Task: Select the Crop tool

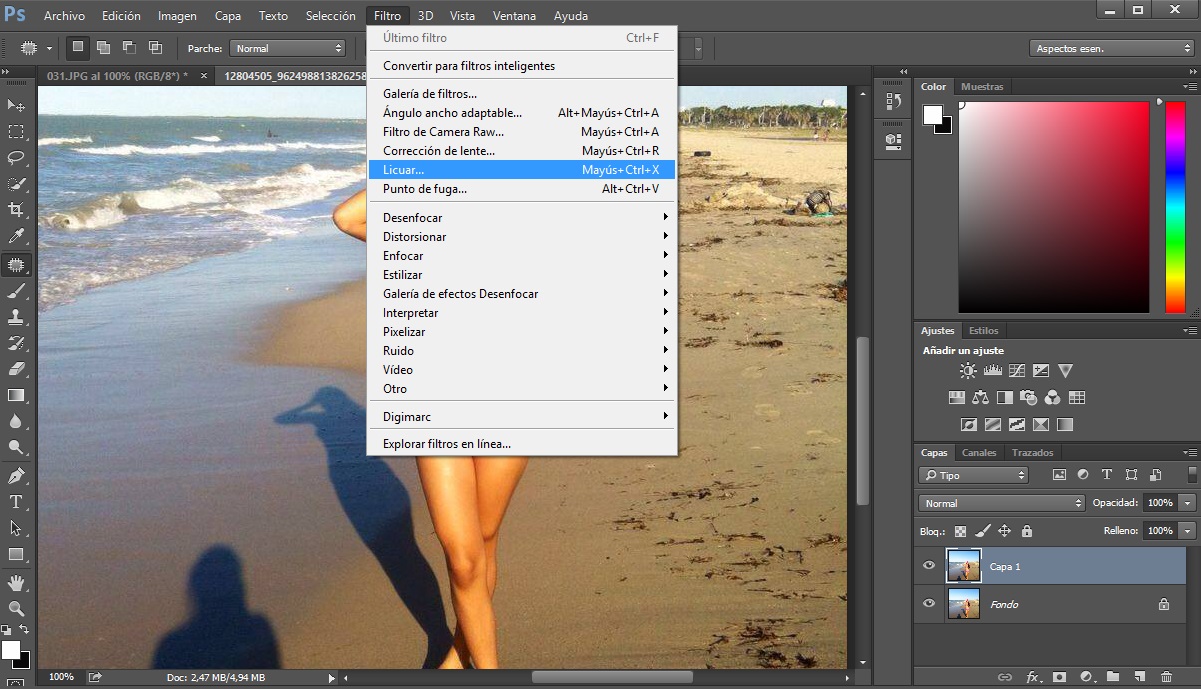Action: tap(16, 210)
